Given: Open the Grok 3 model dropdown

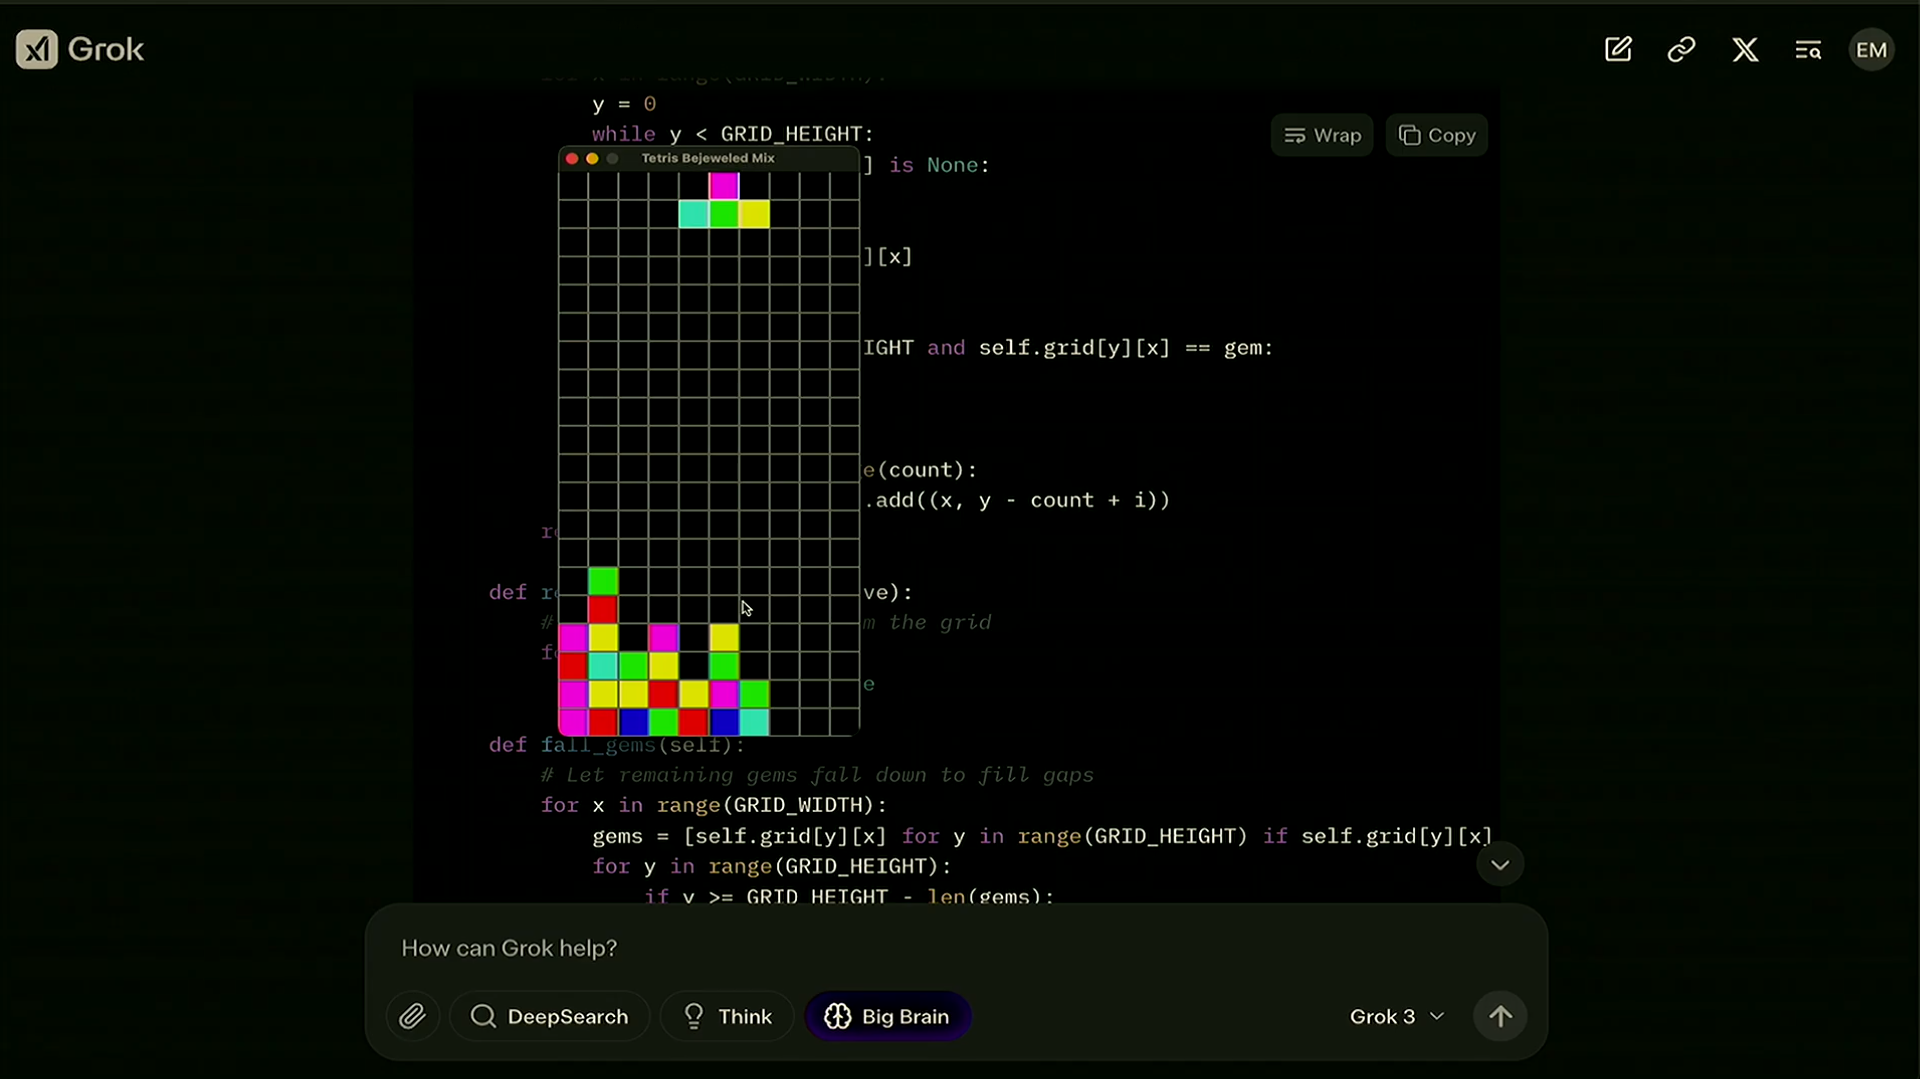Looking at the screenshot, I should (x=1397, y=1017).
